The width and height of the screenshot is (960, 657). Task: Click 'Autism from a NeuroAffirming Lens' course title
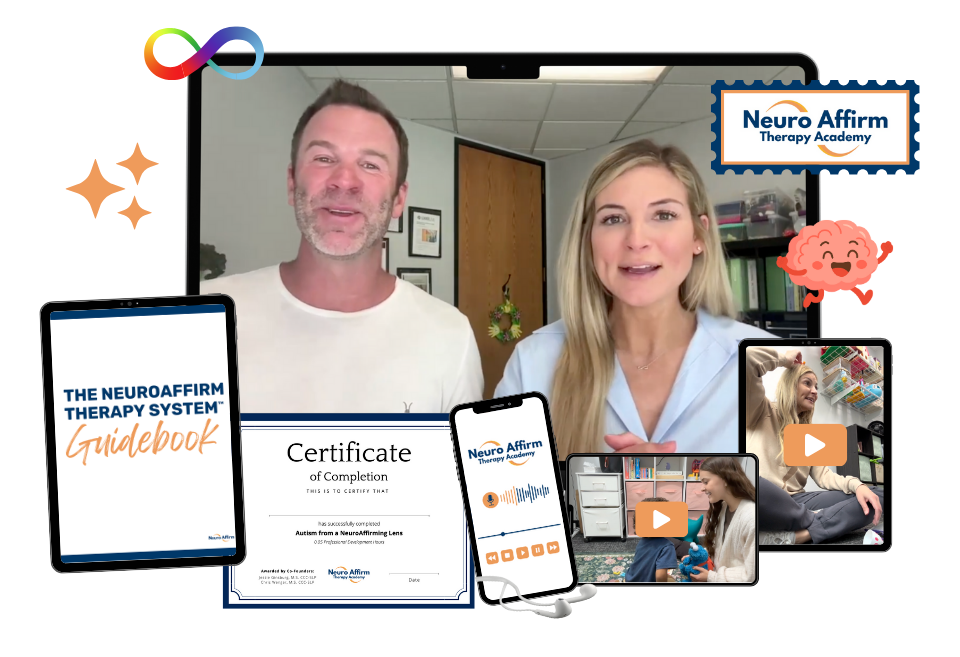coord(349,533)
